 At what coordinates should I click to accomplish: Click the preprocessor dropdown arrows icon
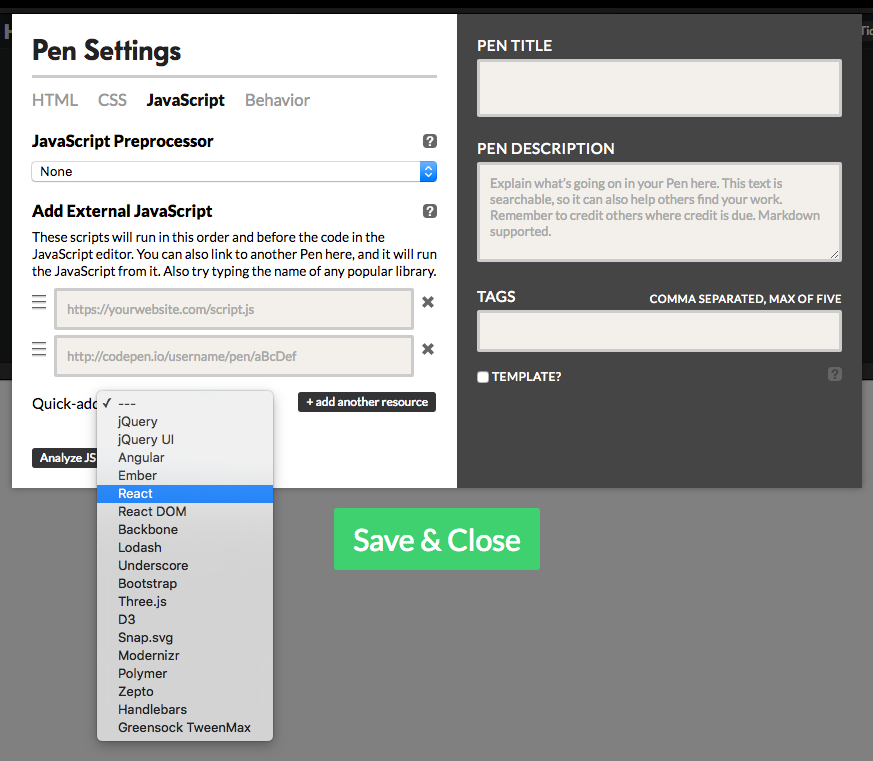point(429,171)
